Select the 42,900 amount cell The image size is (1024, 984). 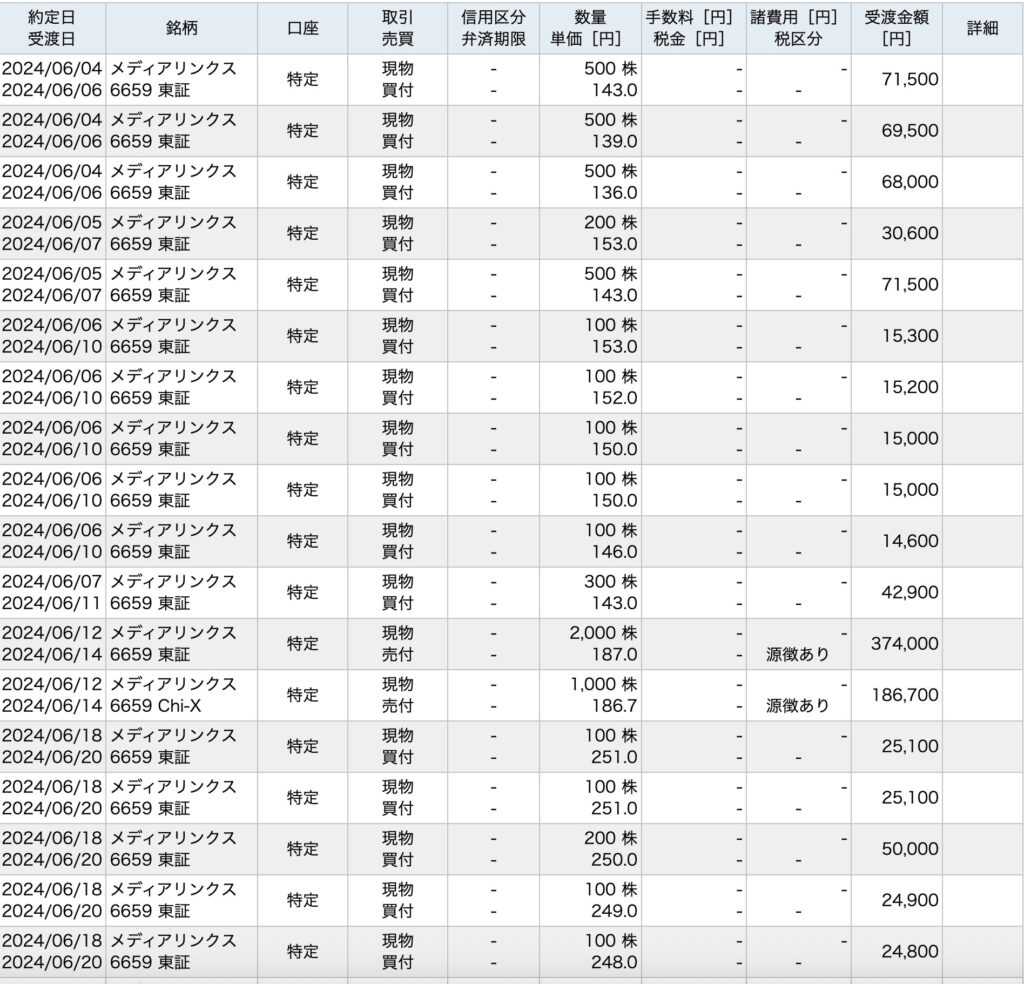click(909, 592)
